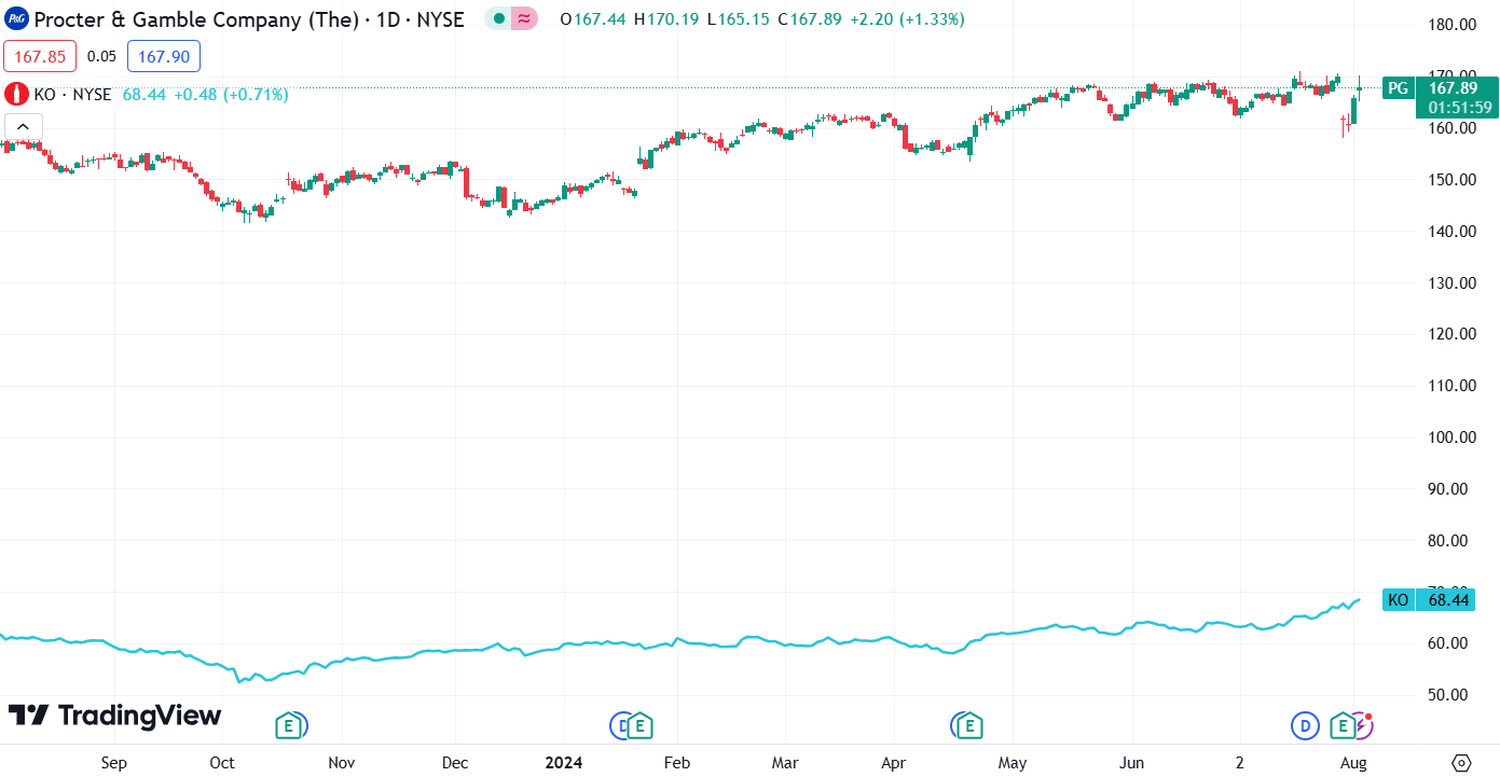Open the April earnings E marker
The width and height of the screenshot is (1500, 777).
click(968, 725)
